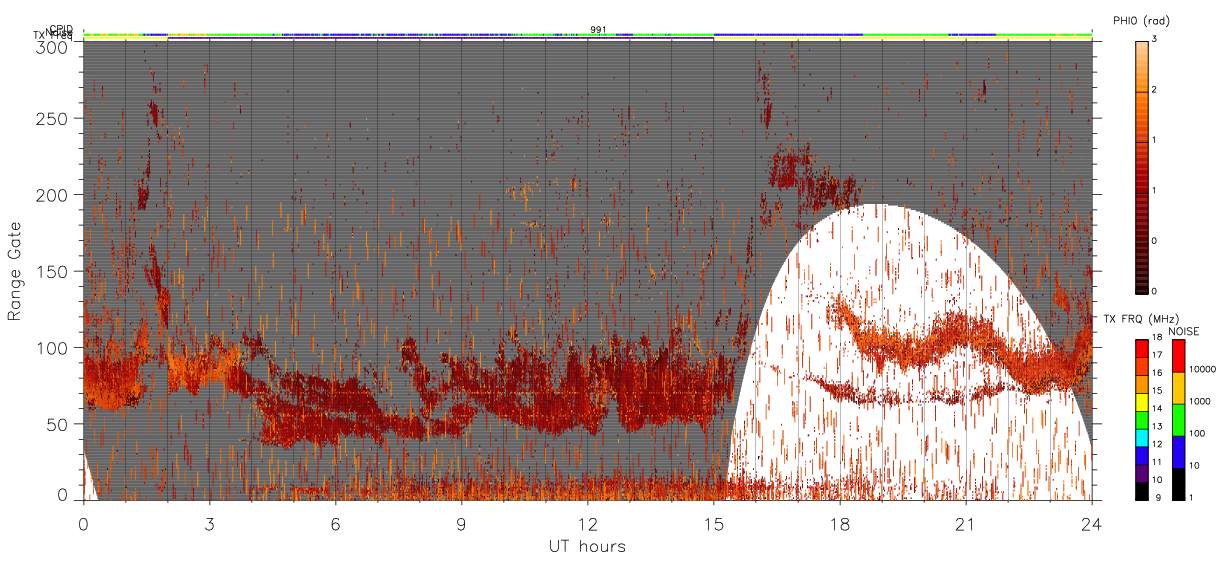Click the 24 tick label on UT axis
The image size is (1228, 567).
pos(1092,522)
